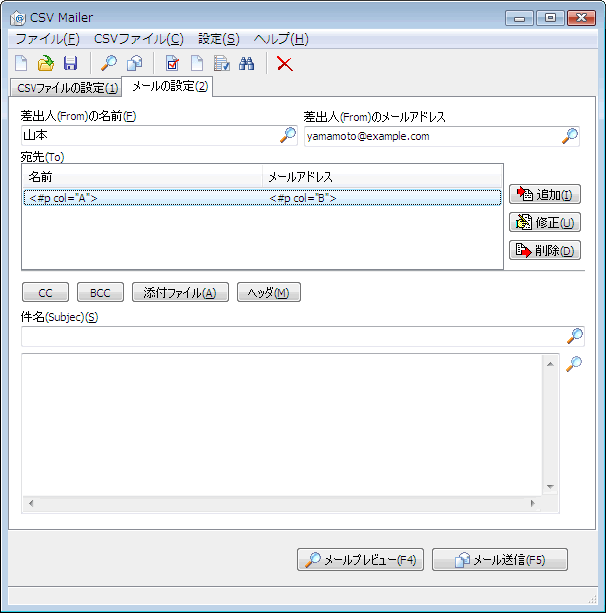606x613 pixels.
Task: Click magnifier icon next to subject field
Action: pos(575,337)
